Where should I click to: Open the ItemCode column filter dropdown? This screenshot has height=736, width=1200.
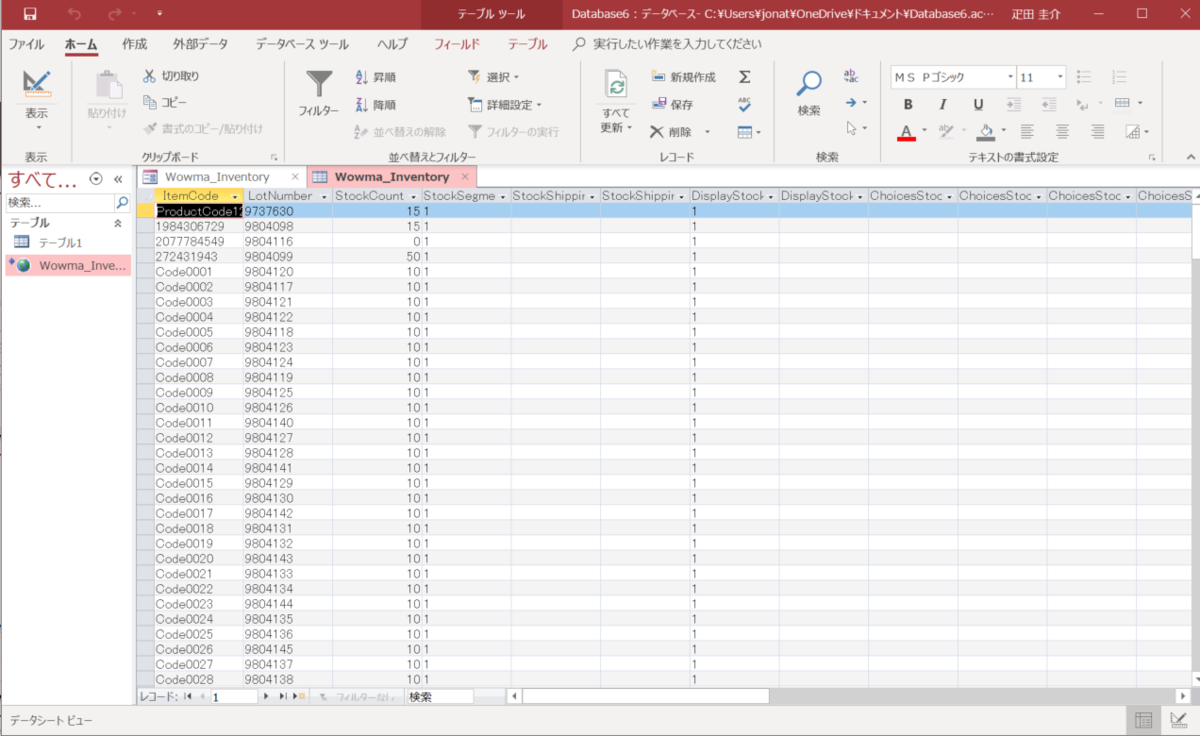pos(236,195)
